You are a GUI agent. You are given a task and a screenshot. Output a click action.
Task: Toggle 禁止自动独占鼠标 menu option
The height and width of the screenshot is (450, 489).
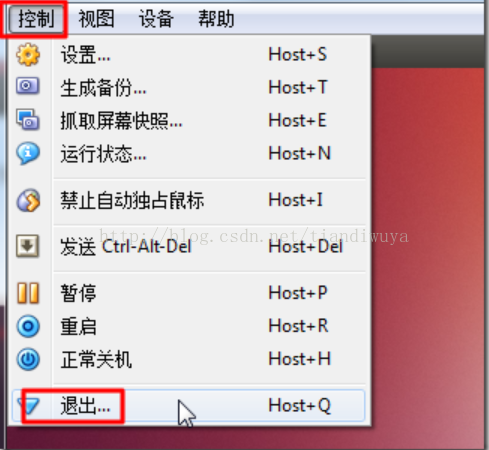click(x=189, y=200)
